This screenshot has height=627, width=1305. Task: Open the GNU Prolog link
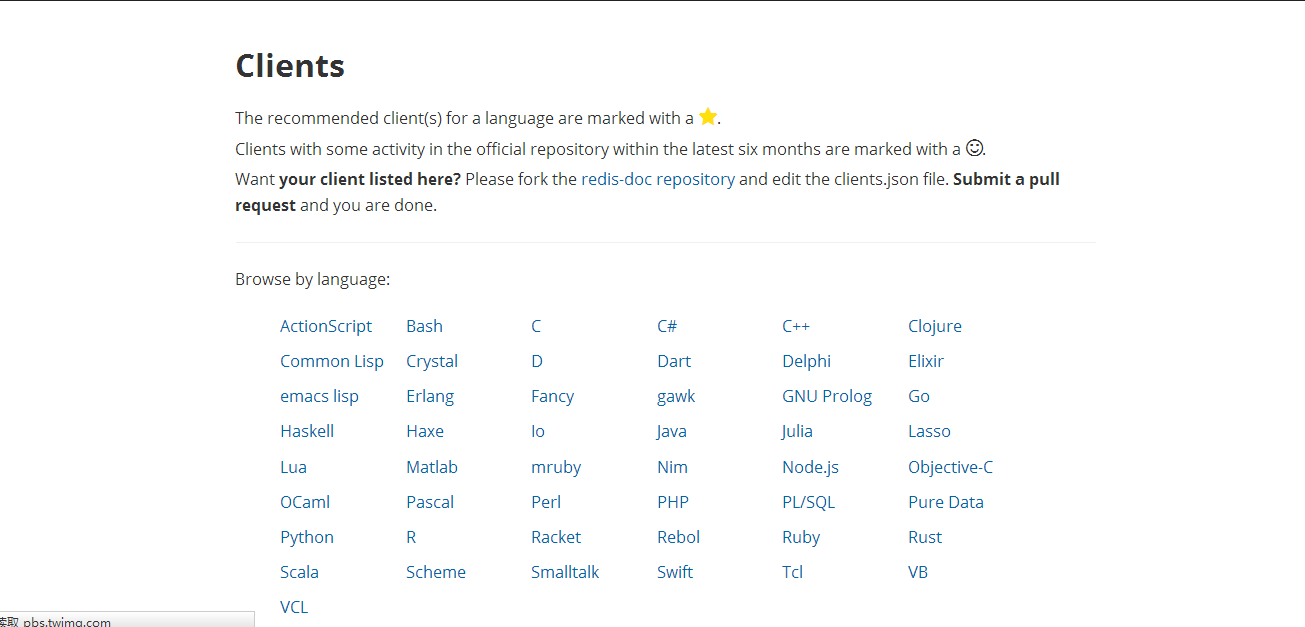pos(827,396)
